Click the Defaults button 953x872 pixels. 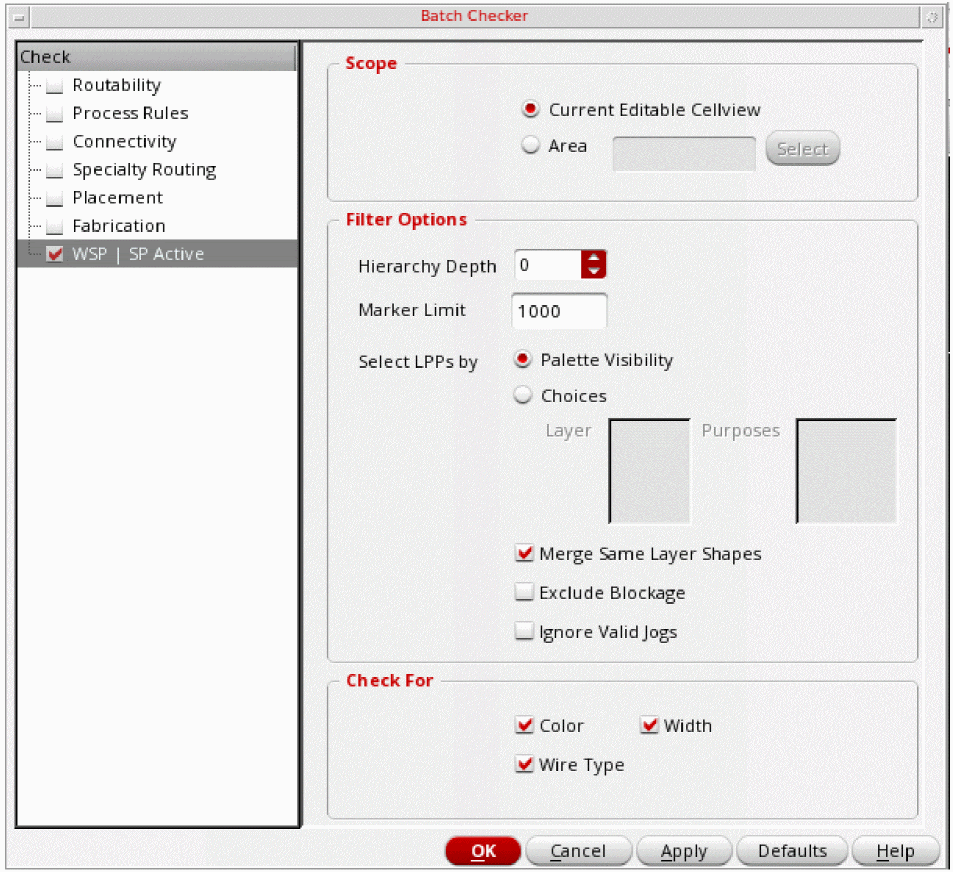(x=792, y=851)
